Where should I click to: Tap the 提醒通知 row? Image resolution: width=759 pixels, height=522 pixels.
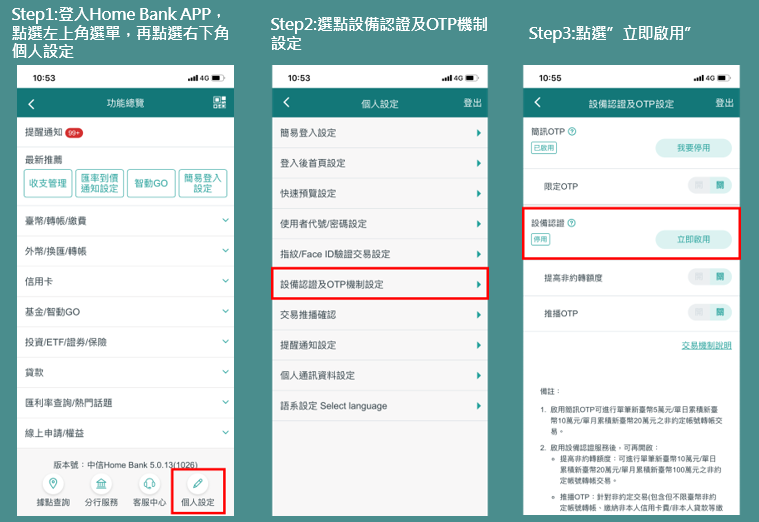tap(125, 132)
